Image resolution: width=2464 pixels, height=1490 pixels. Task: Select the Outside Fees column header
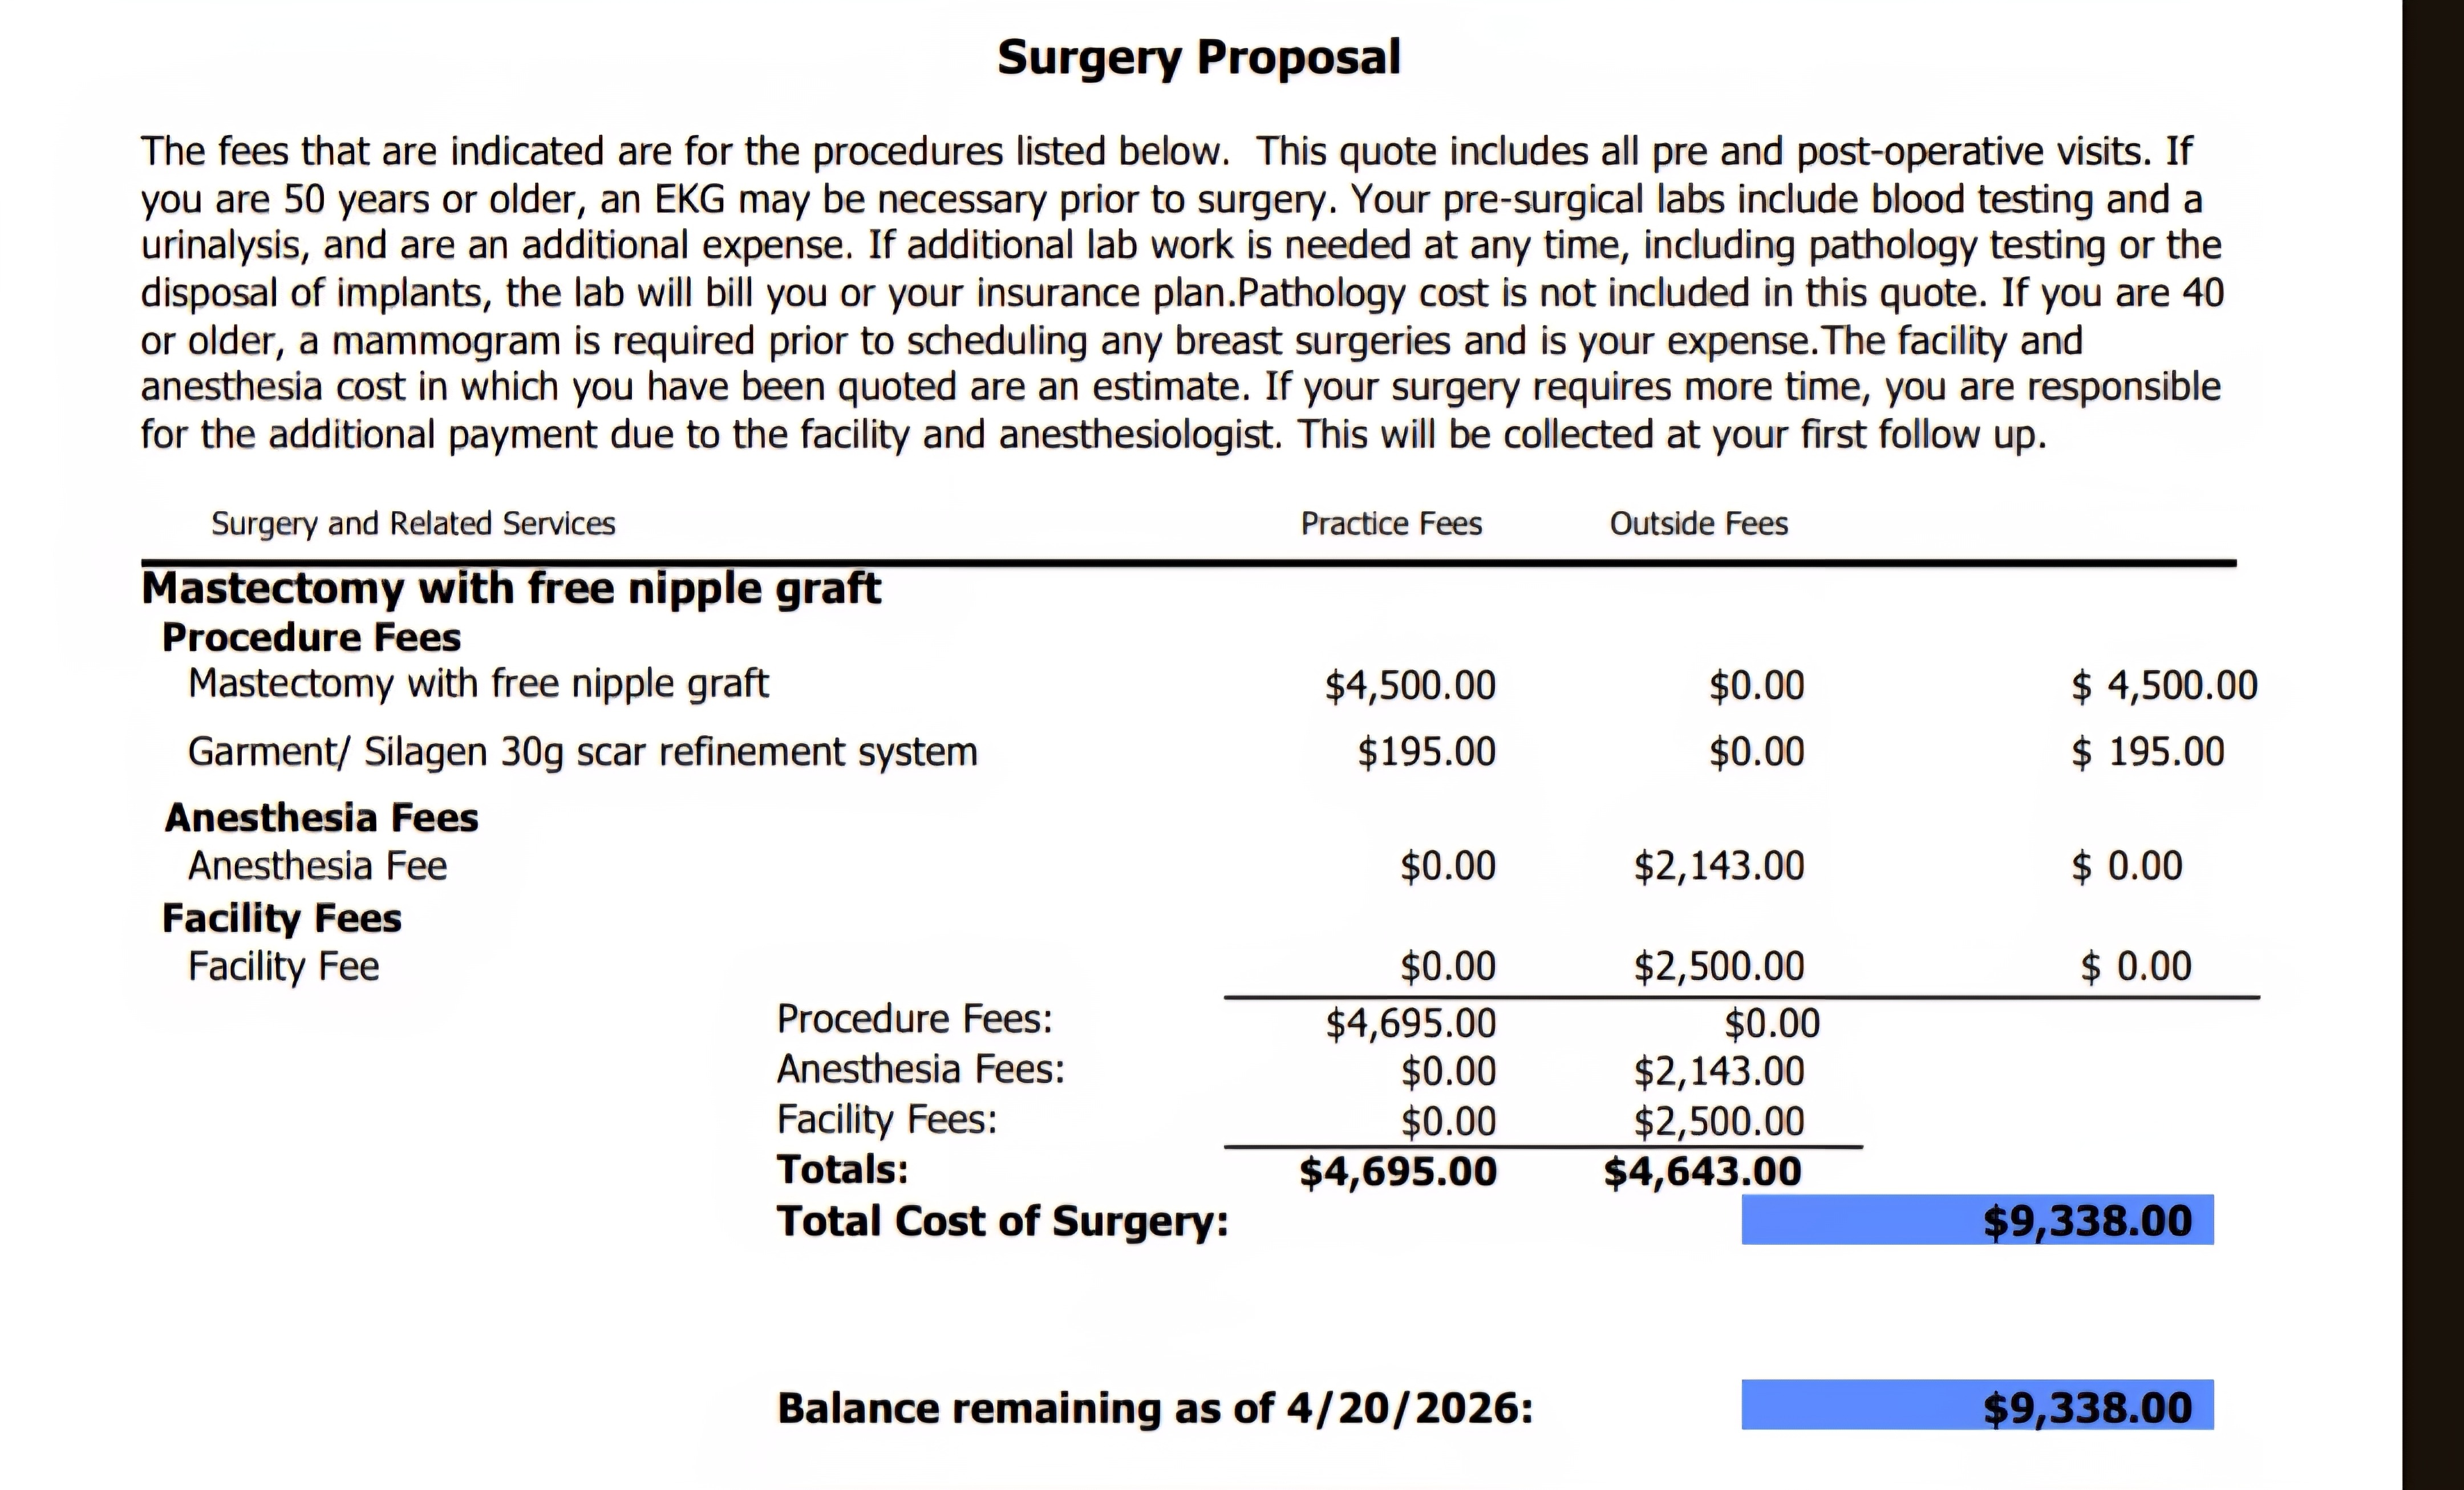(x=1698, y=523)
